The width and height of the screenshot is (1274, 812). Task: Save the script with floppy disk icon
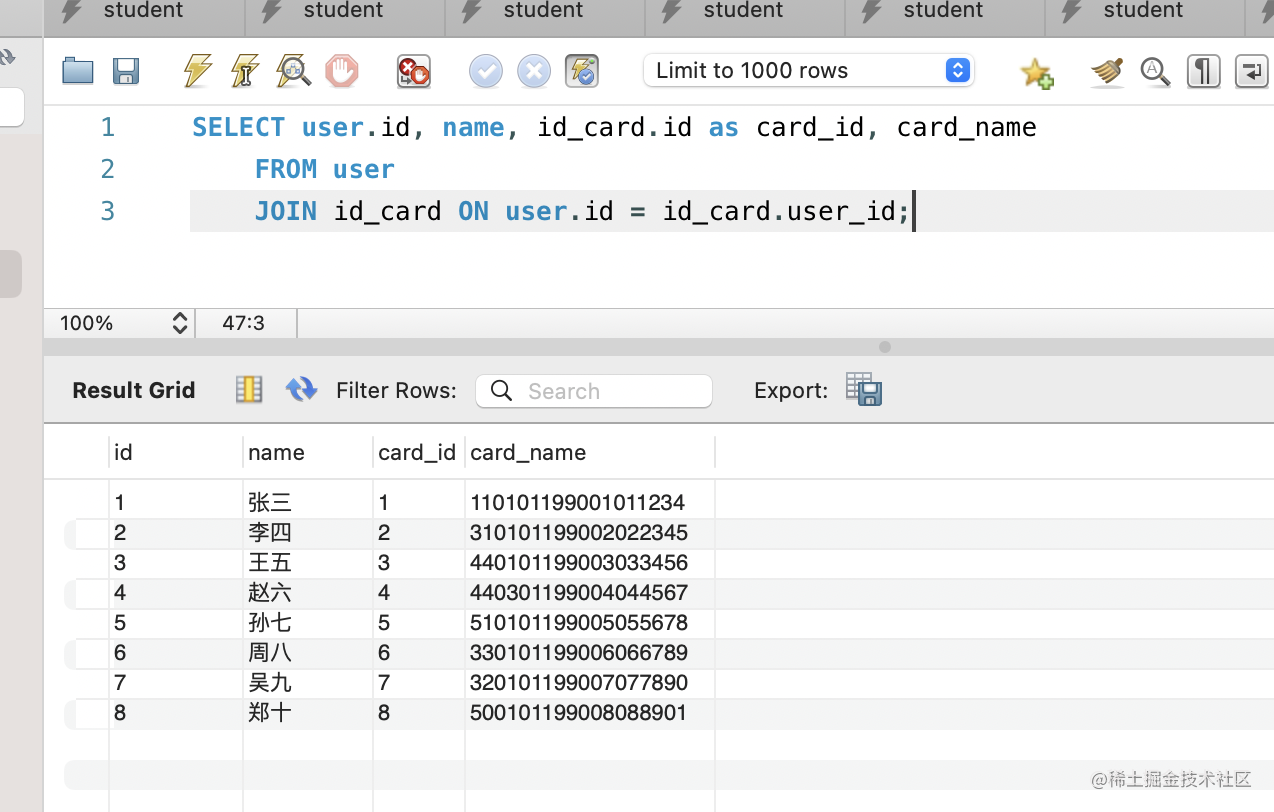[x=126, y=71]
